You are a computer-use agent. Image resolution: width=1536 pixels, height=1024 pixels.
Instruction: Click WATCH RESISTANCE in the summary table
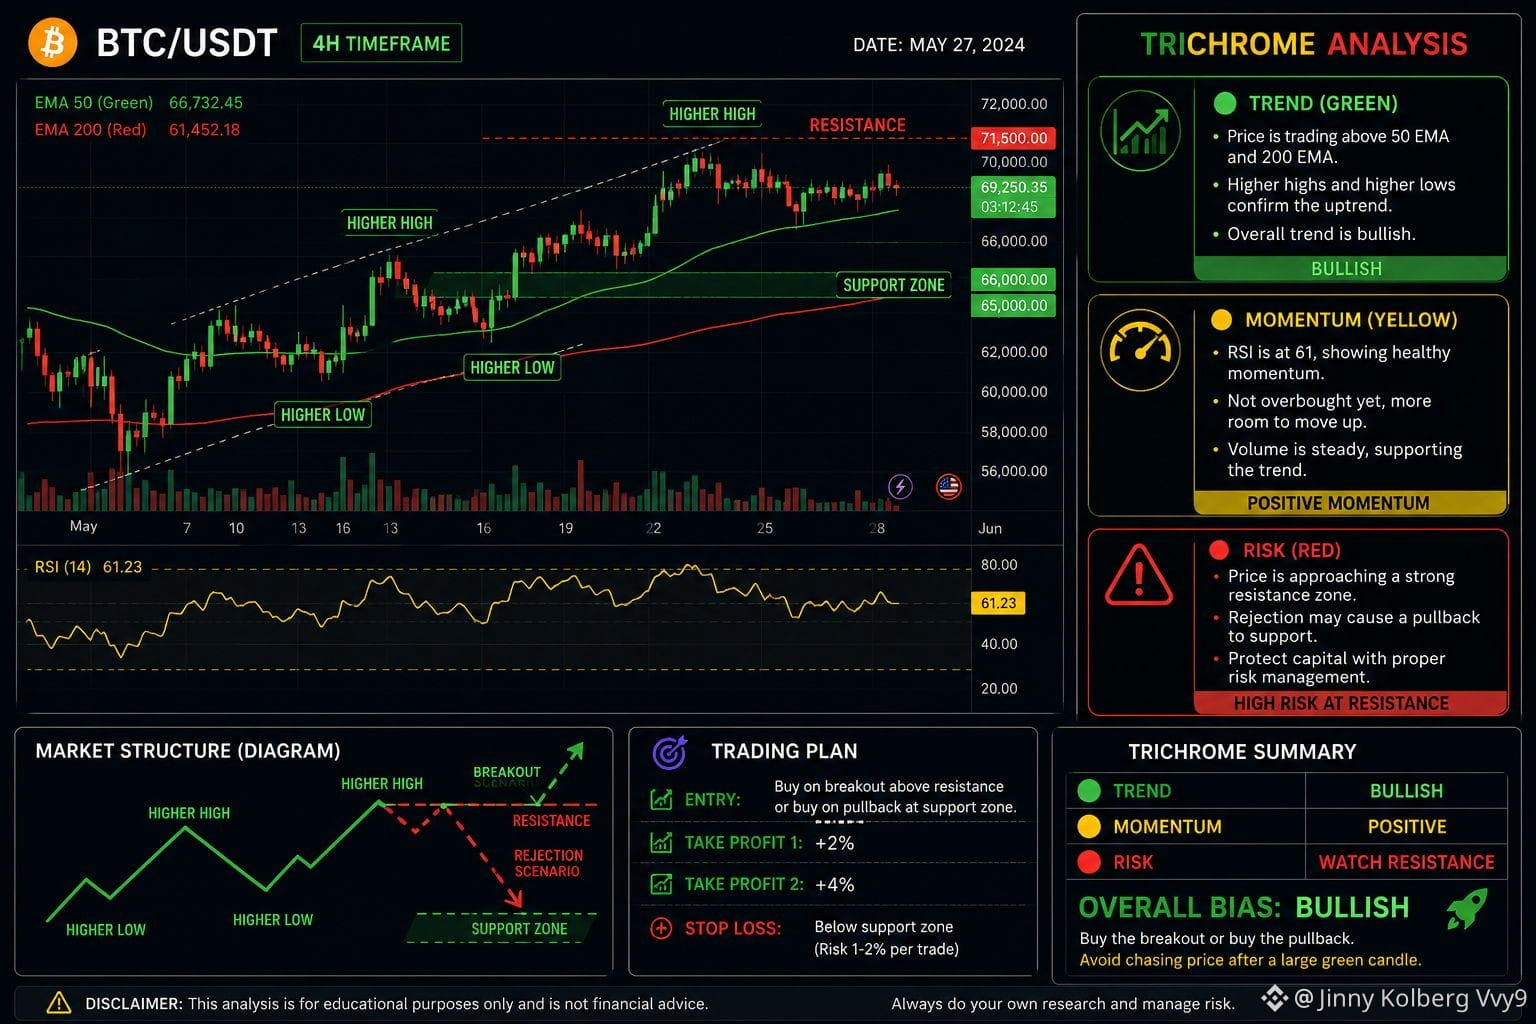tap(1406, 862)
